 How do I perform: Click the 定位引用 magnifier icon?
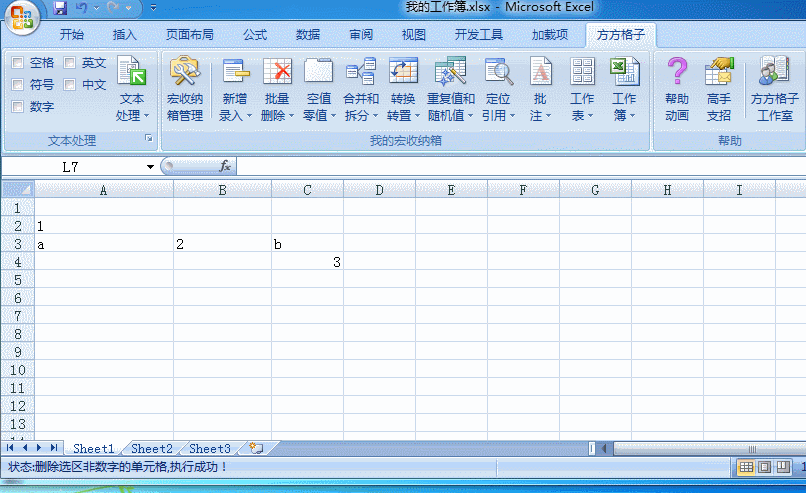497,73
